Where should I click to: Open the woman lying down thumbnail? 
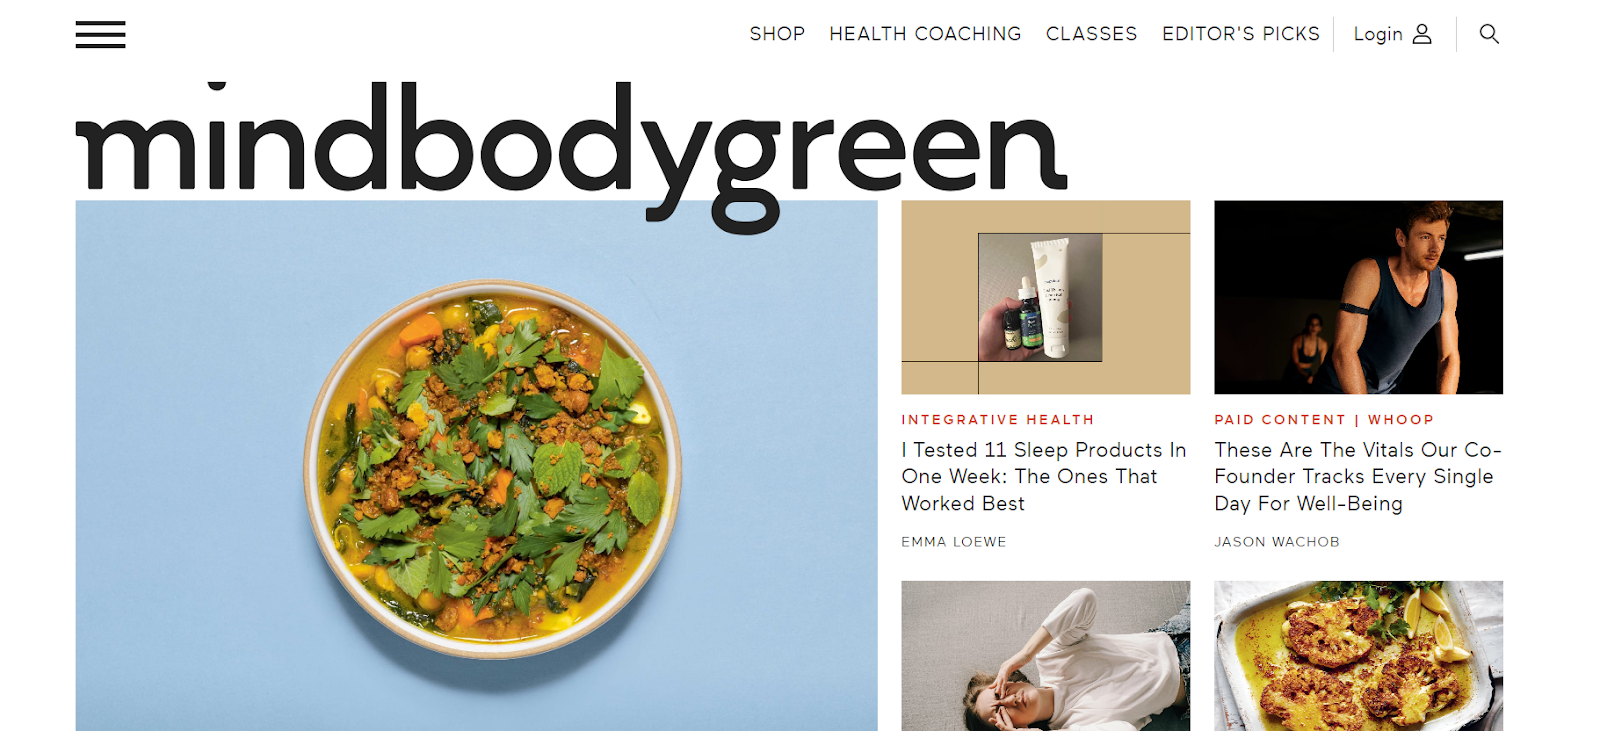pos(1046,656)
